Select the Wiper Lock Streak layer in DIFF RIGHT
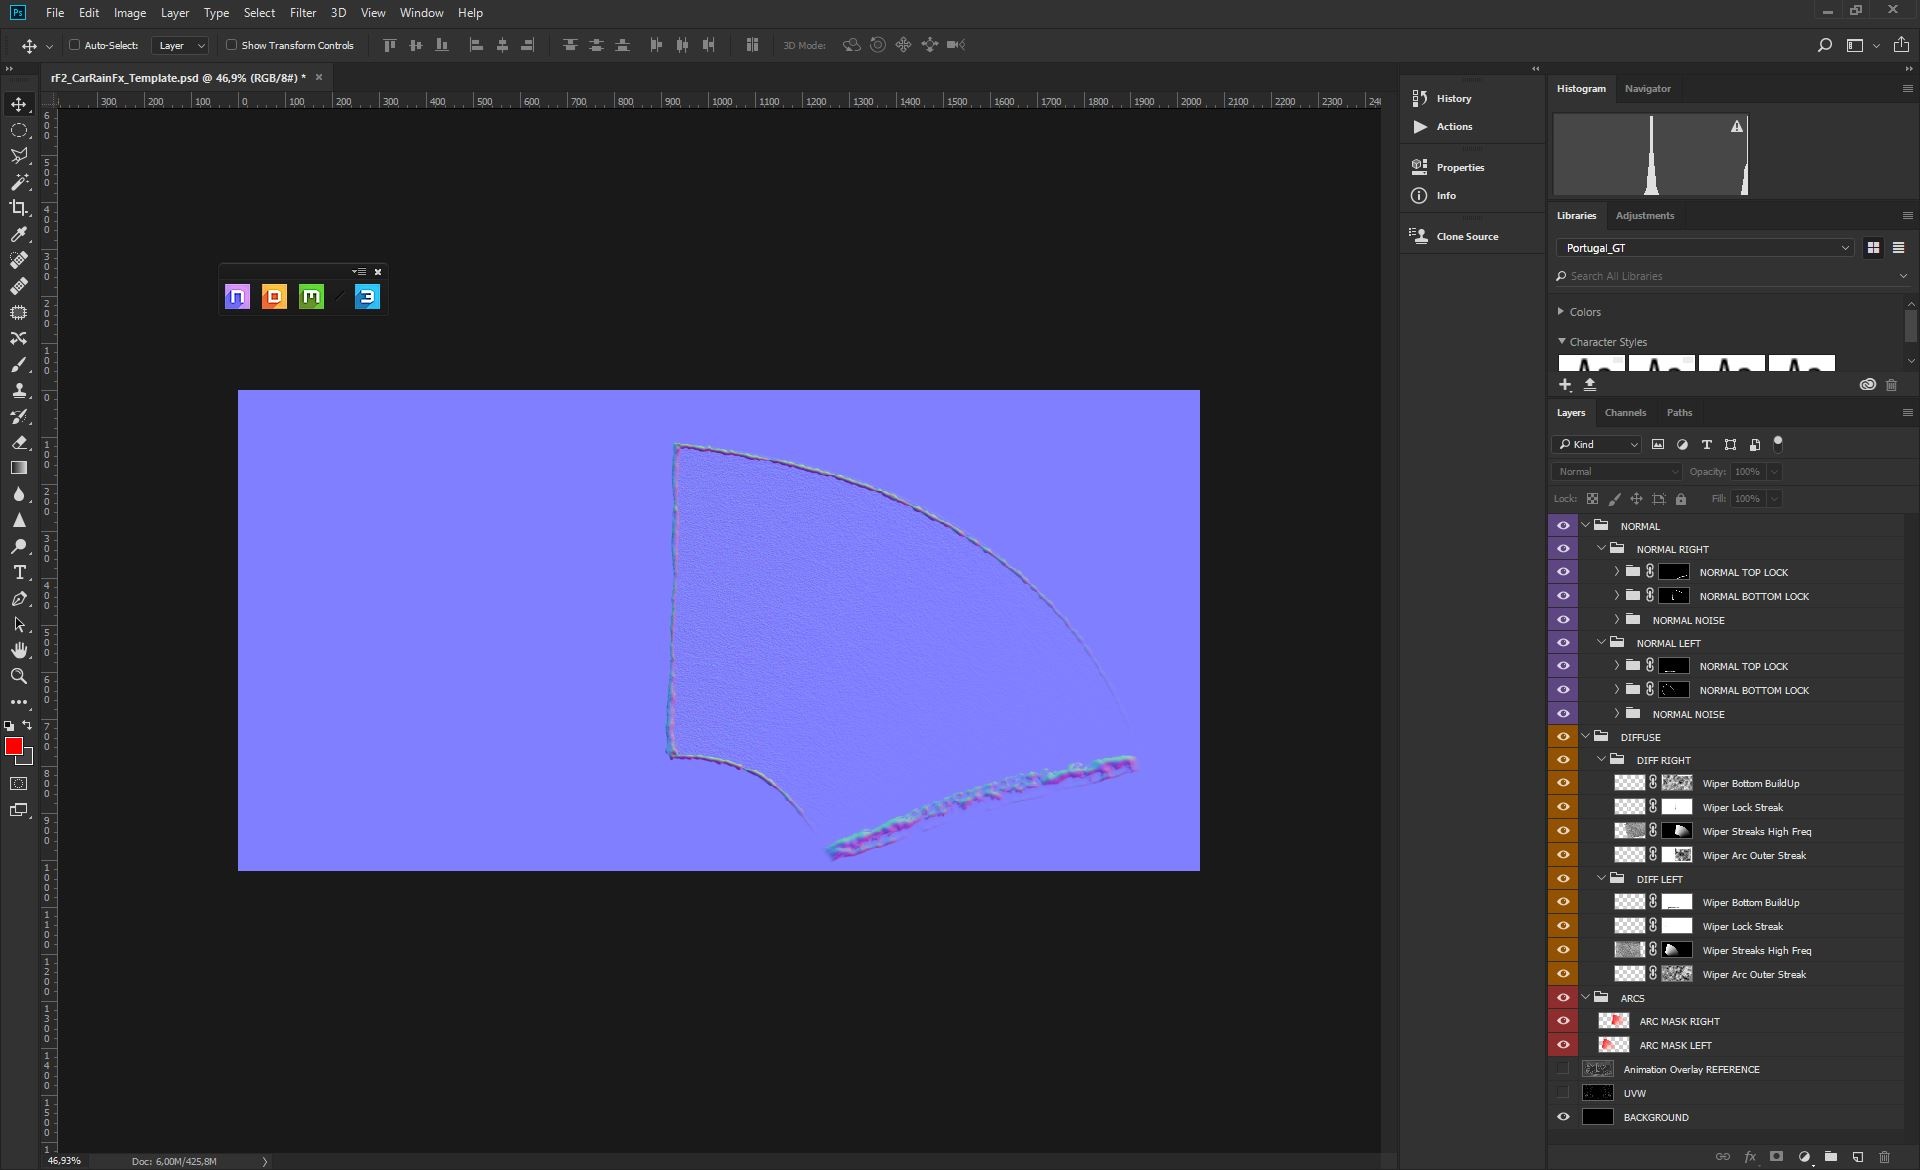The height and width of the screenshot is (1170, 1920). (1742, 807)
